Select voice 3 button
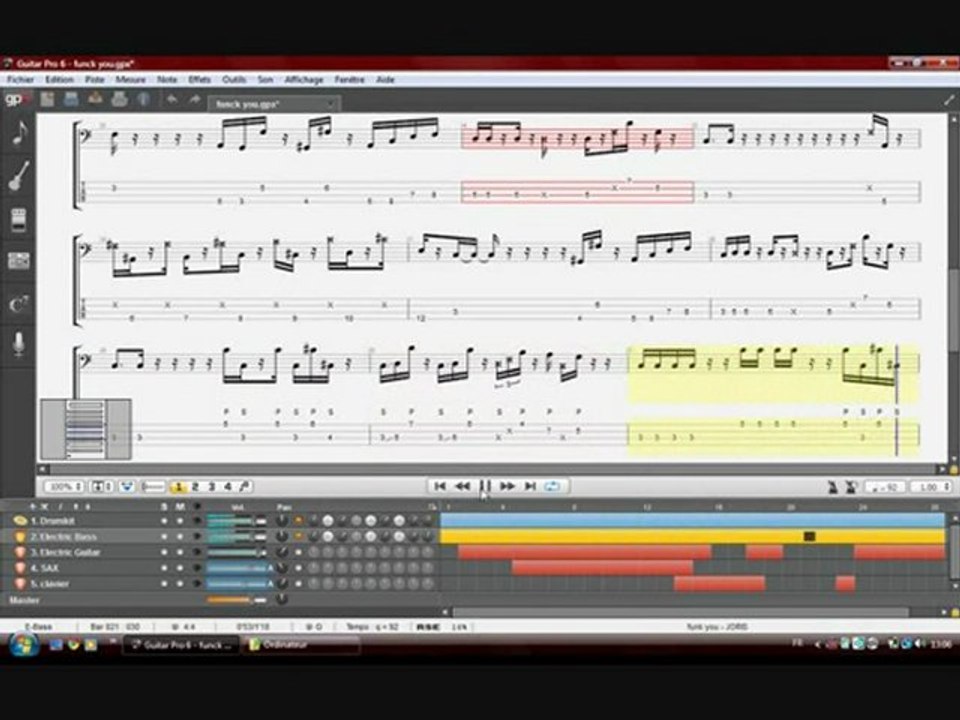 tap(211, 487)
